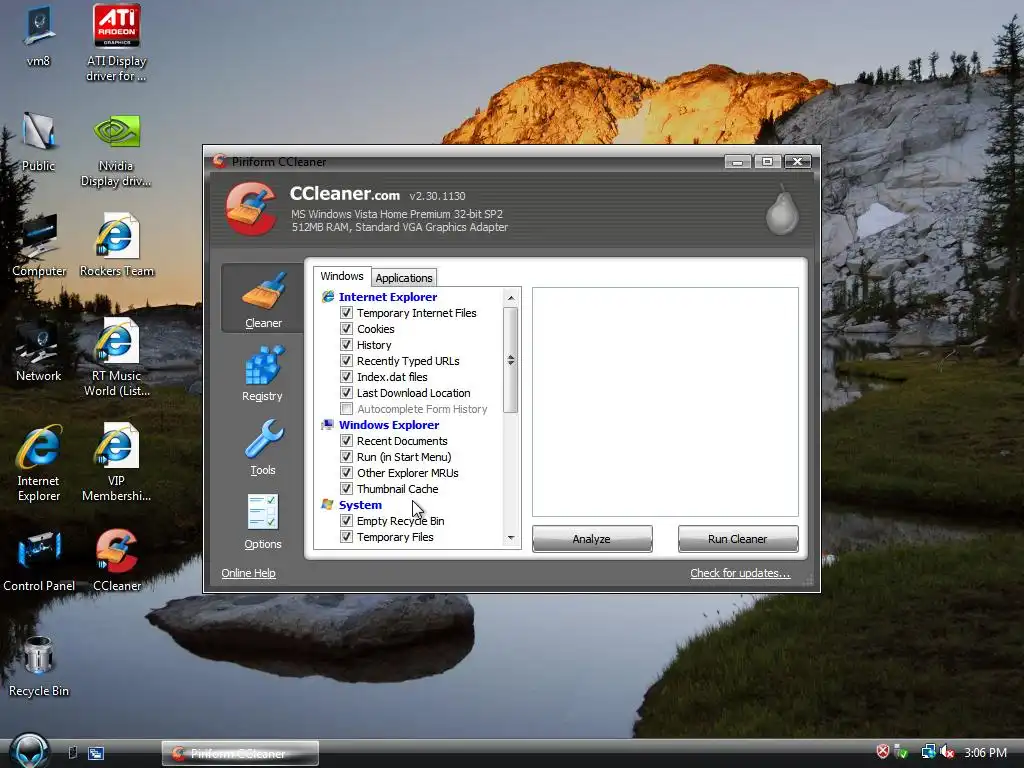Viewport: 1024px width, 768px height.
Task: Click the checklist scrollbar down arrow
Action: point(511,538)
